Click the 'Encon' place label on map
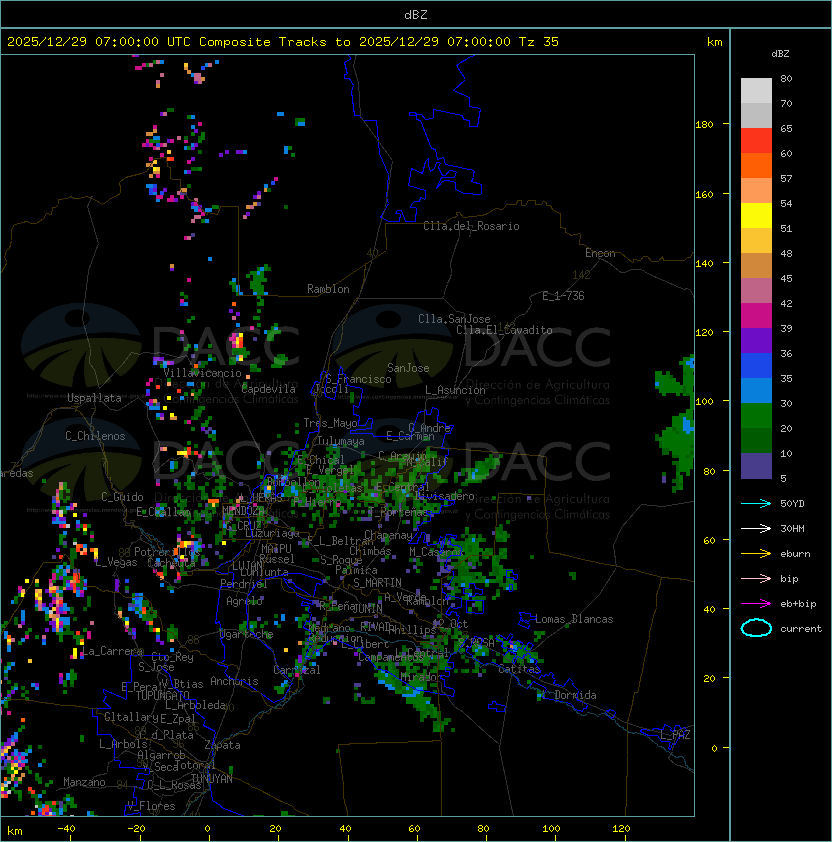832x842 pixels. click(x=600, y=253)
